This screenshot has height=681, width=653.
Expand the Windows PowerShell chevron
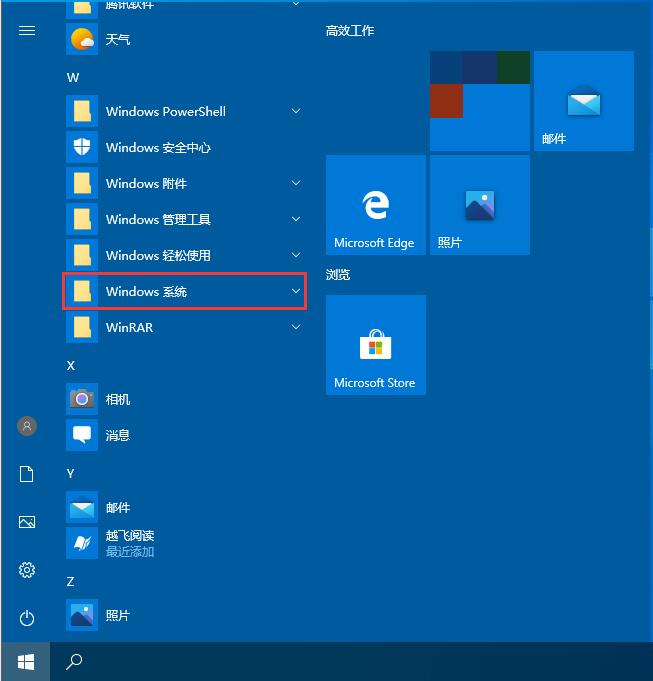pyautogui.click(x=296, y=111)
